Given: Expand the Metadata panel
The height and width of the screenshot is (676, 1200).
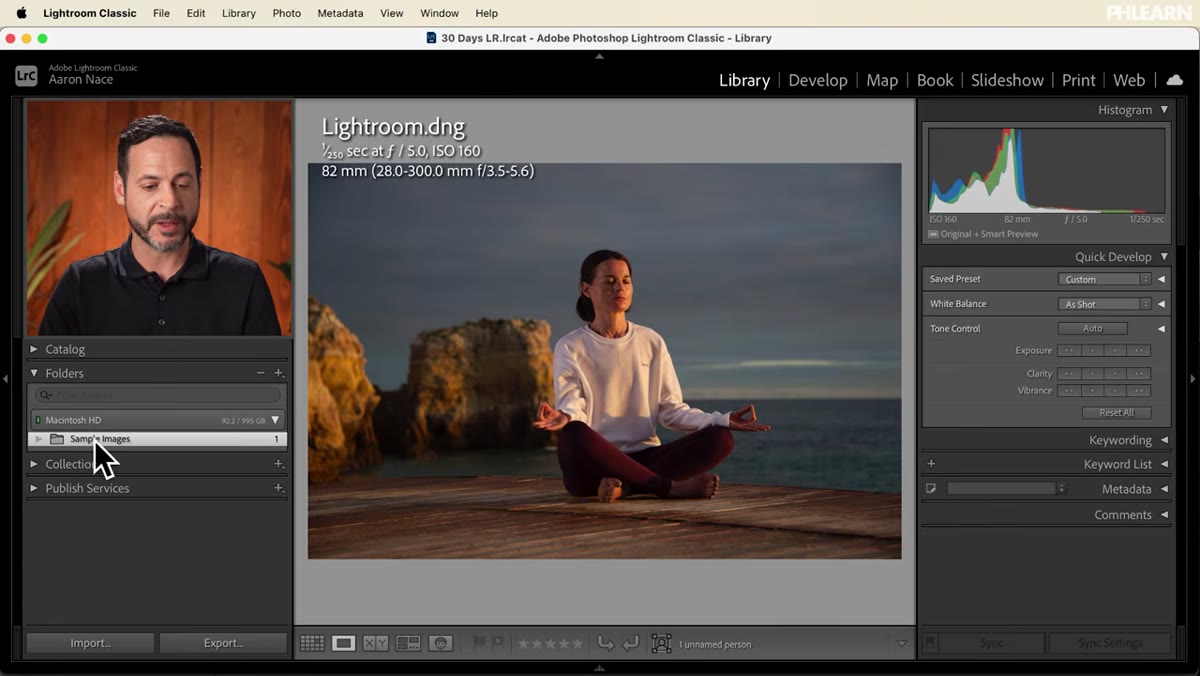Looking at the screenshot, I should click(1164, 489).
